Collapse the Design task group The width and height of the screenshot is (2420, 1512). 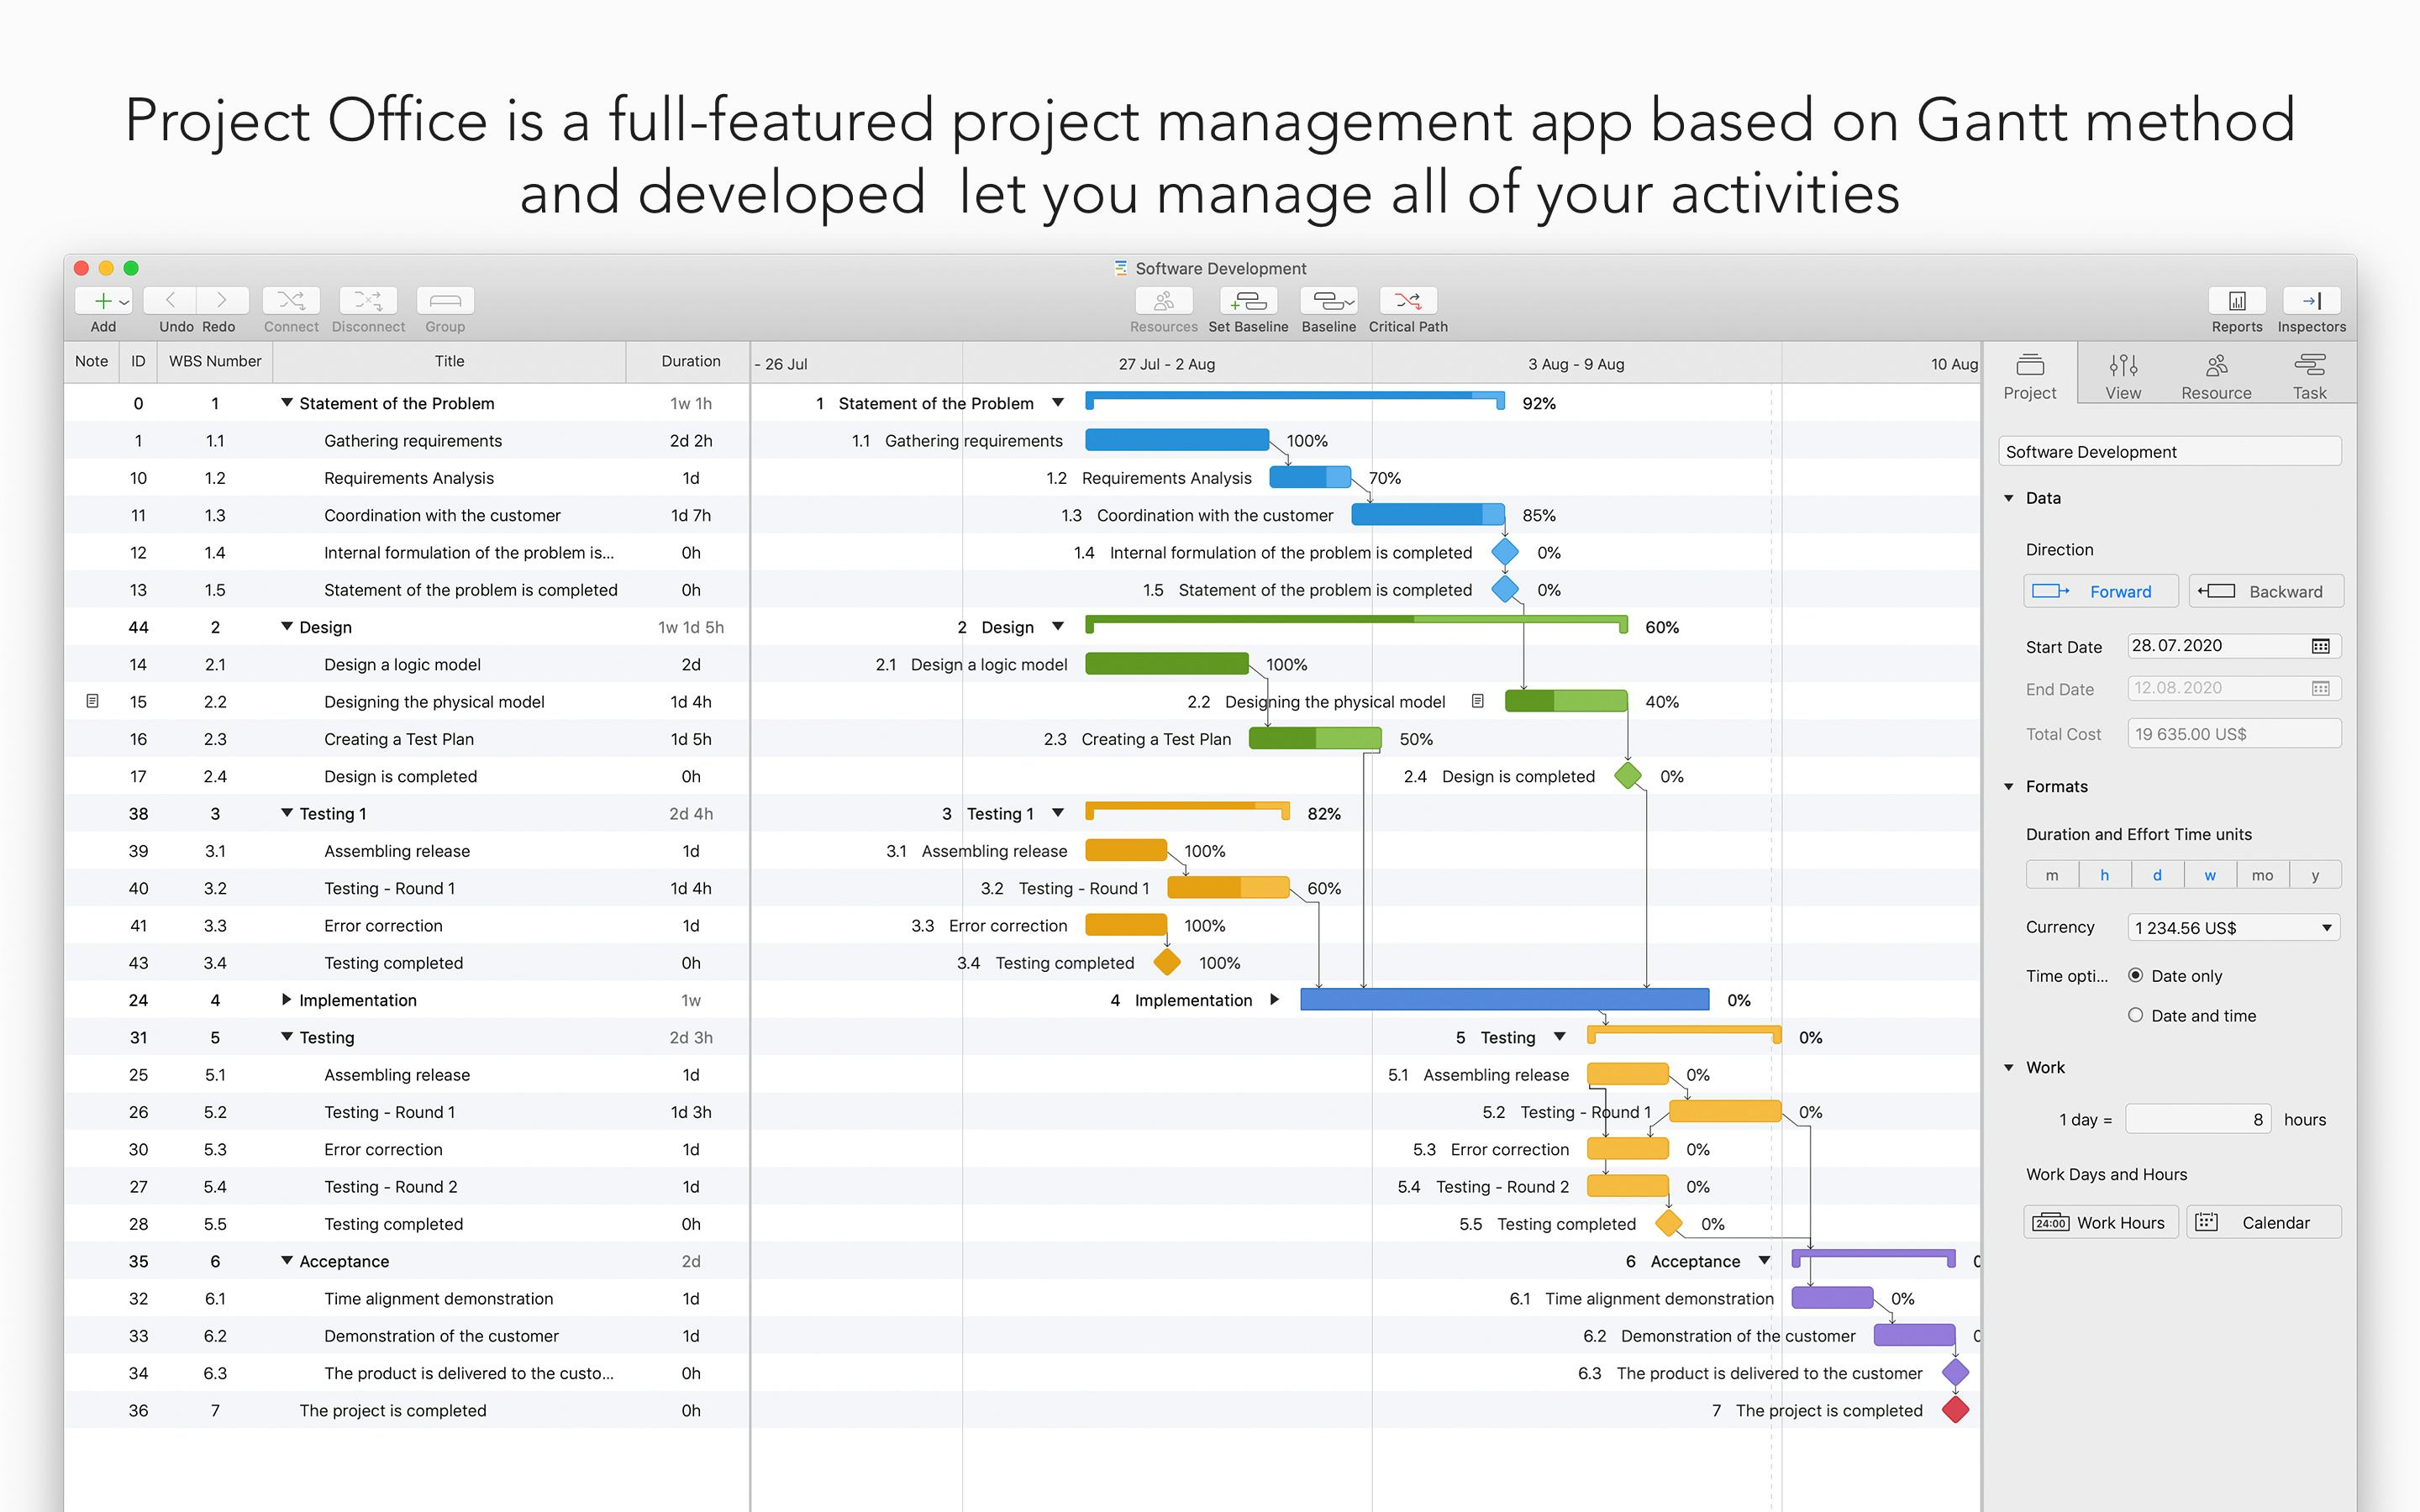pyautogui.click(x=287, y=627)
